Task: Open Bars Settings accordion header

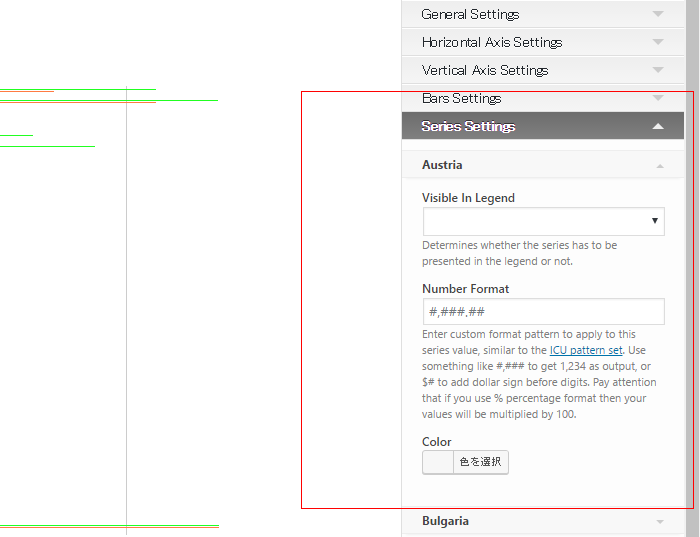Action: [542, 98]
